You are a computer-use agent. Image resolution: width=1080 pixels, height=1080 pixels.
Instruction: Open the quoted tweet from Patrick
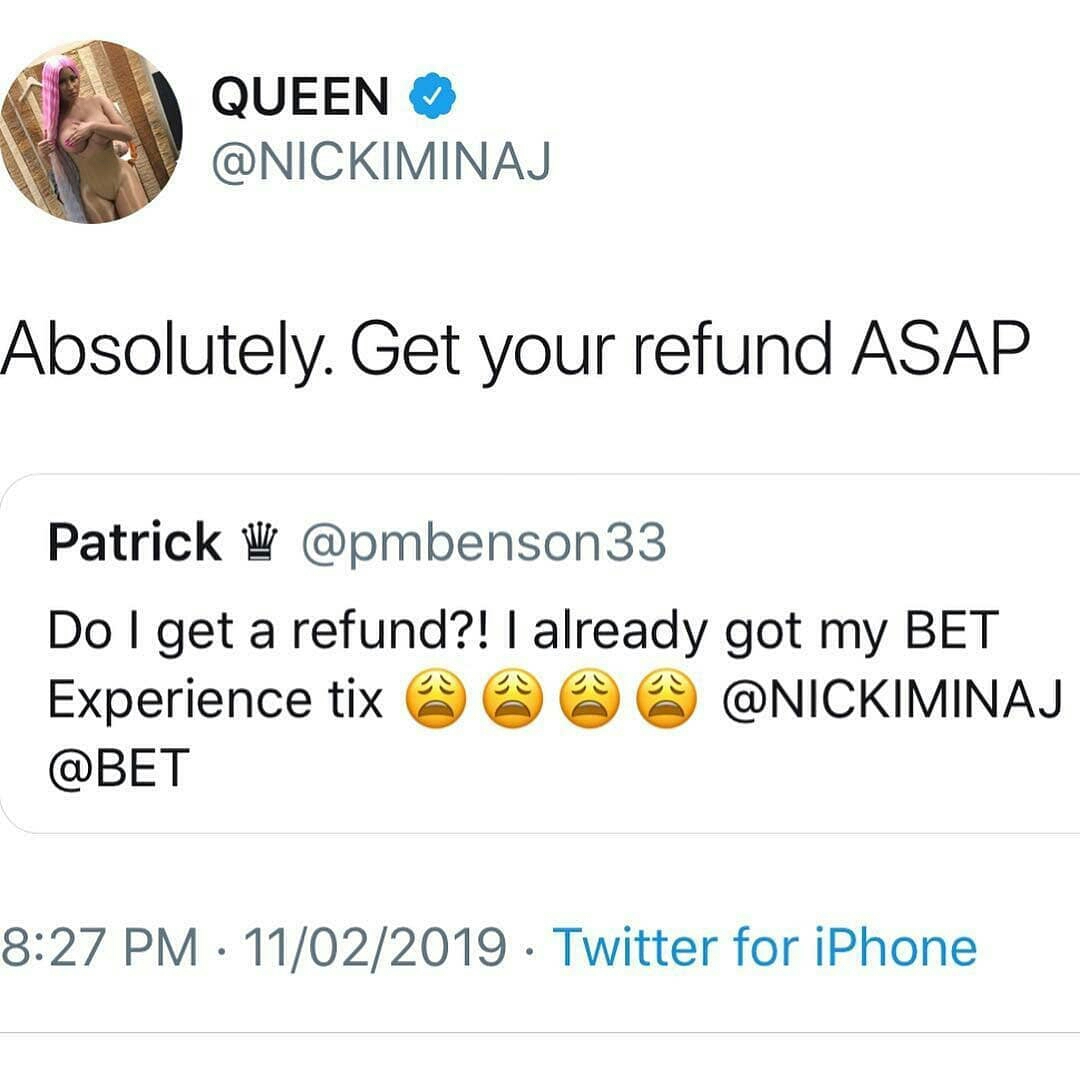pos(540,653)
